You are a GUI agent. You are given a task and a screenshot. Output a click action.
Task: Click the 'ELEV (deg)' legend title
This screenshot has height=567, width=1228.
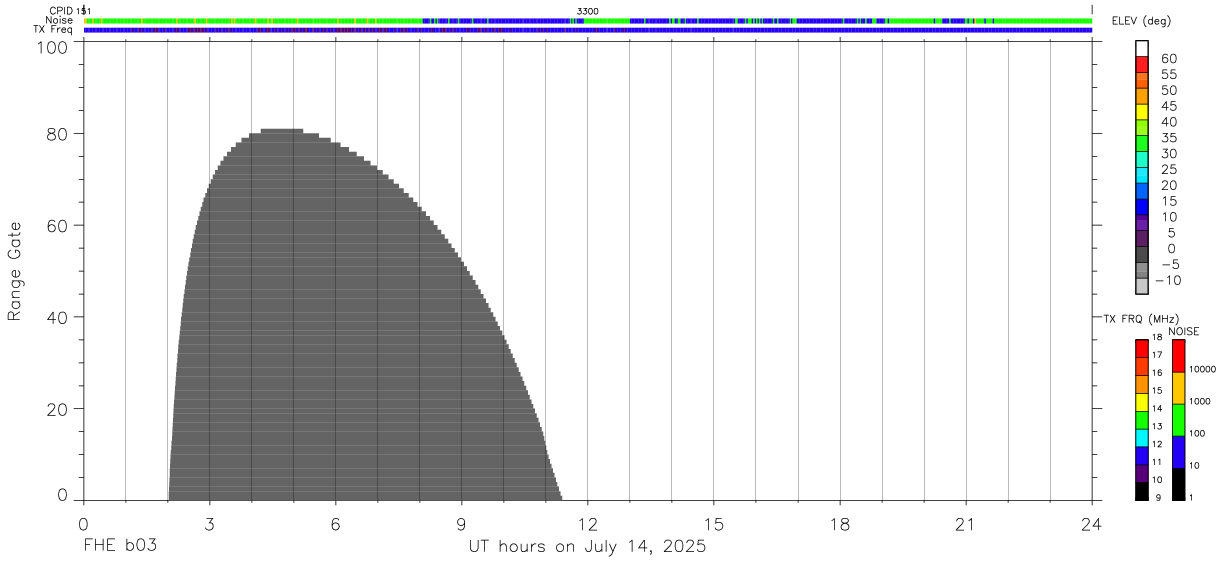click(1141, 22)
